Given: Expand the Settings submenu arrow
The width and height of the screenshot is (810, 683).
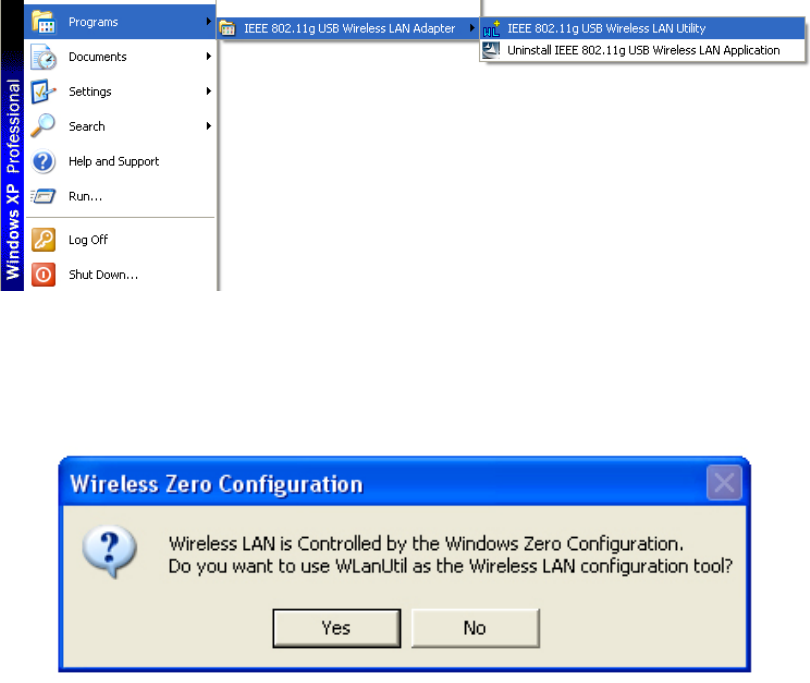Looking at the screenshot, I should (x=208, y=91).
